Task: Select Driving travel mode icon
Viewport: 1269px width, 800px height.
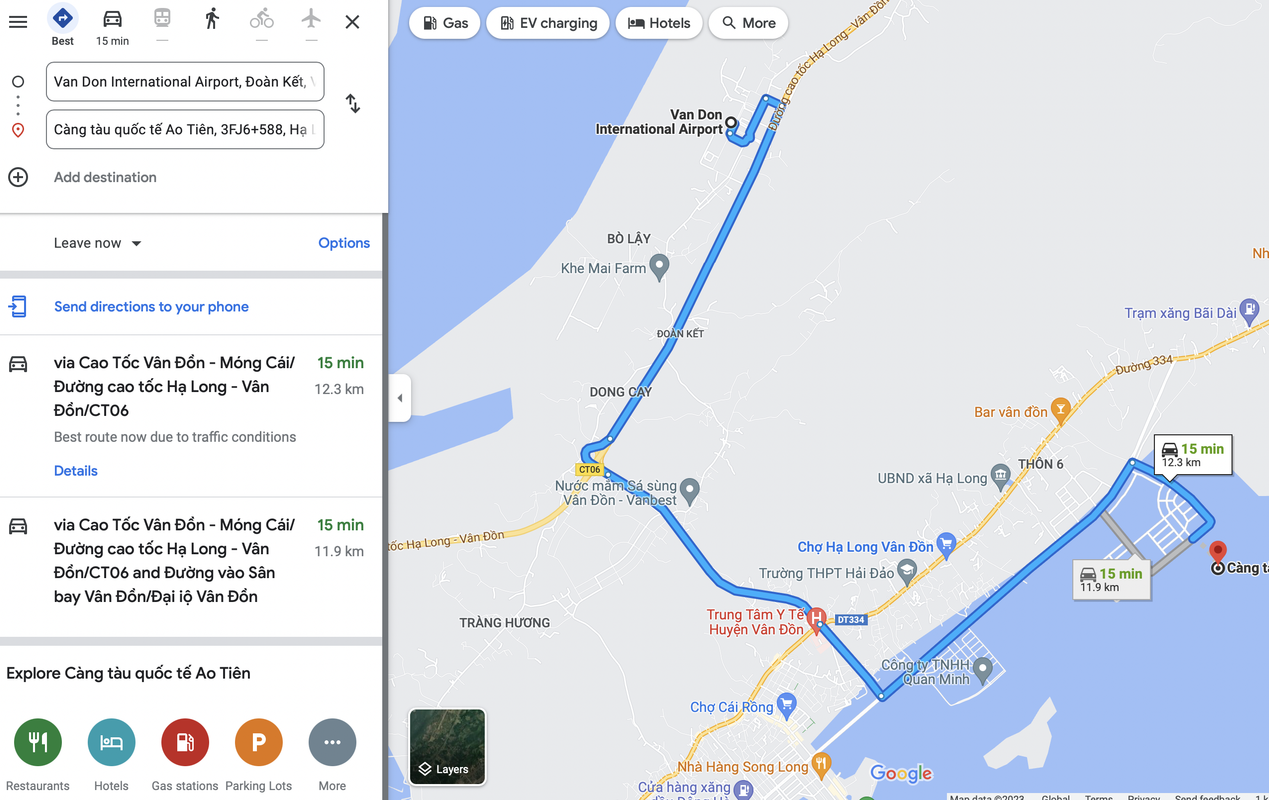Action: (113, 19)
